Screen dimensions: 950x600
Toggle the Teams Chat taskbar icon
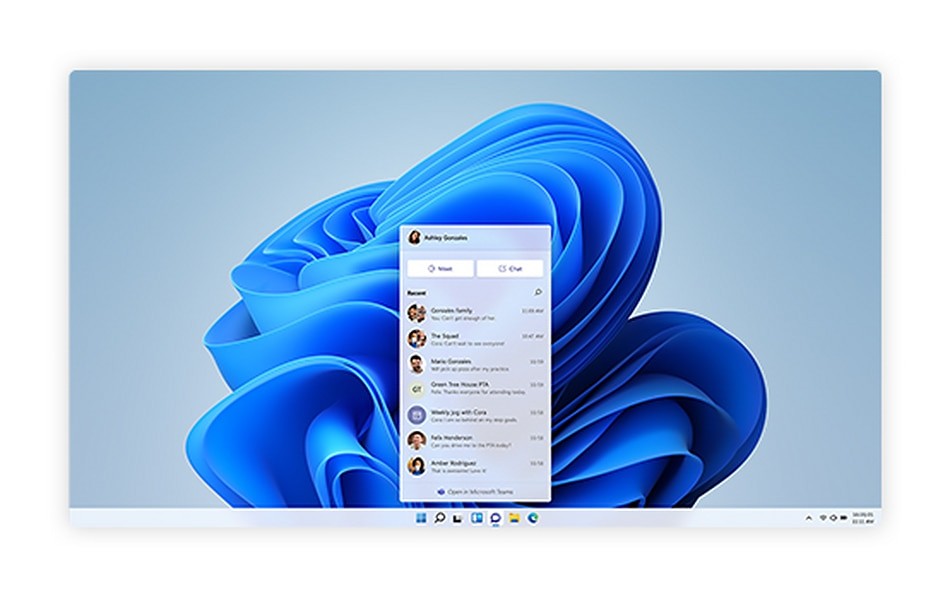tap(495, 518)
